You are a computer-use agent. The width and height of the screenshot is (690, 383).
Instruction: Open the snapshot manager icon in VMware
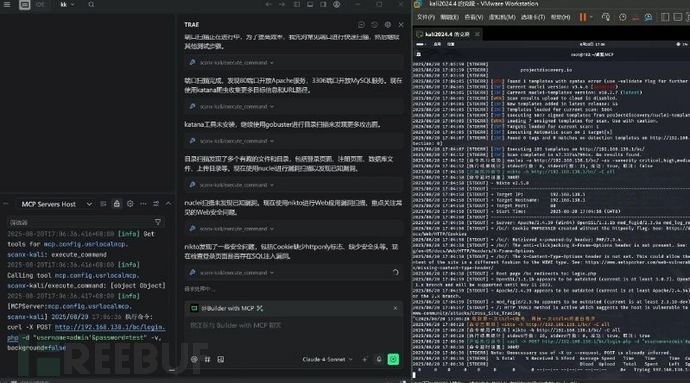tap(648, 17)
